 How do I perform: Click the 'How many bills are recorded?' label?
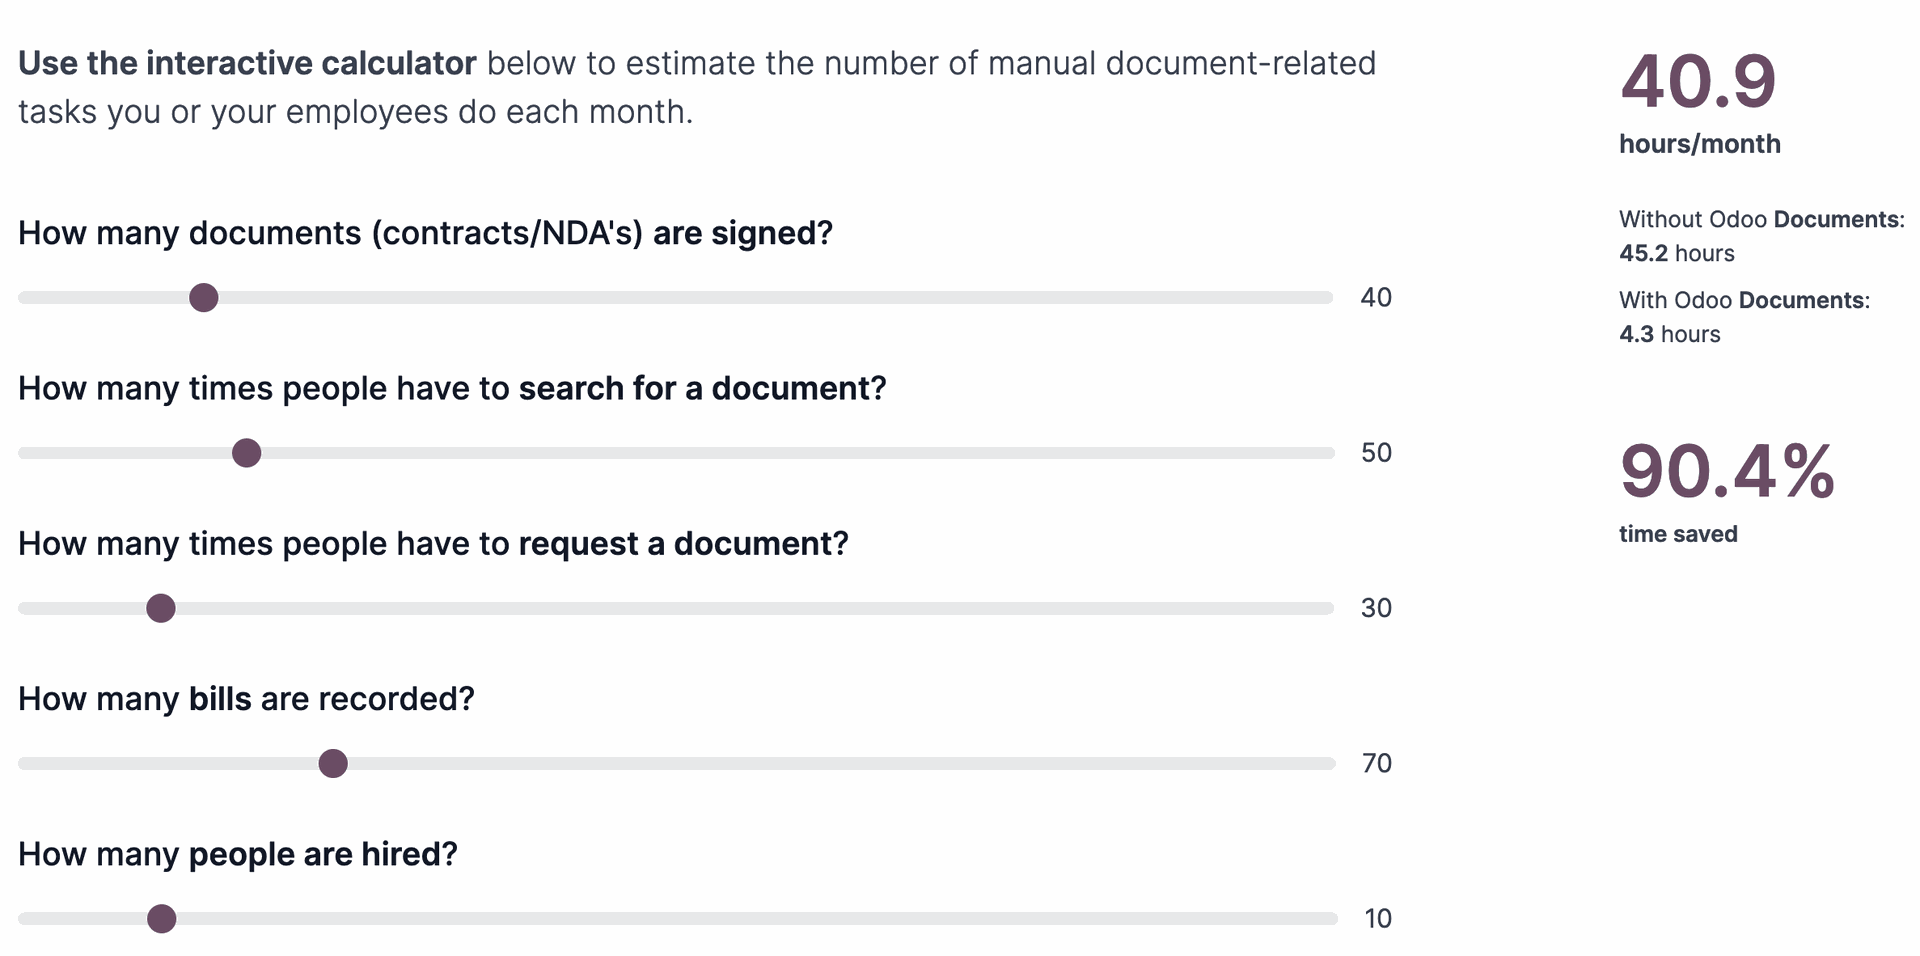coord(246,699)
